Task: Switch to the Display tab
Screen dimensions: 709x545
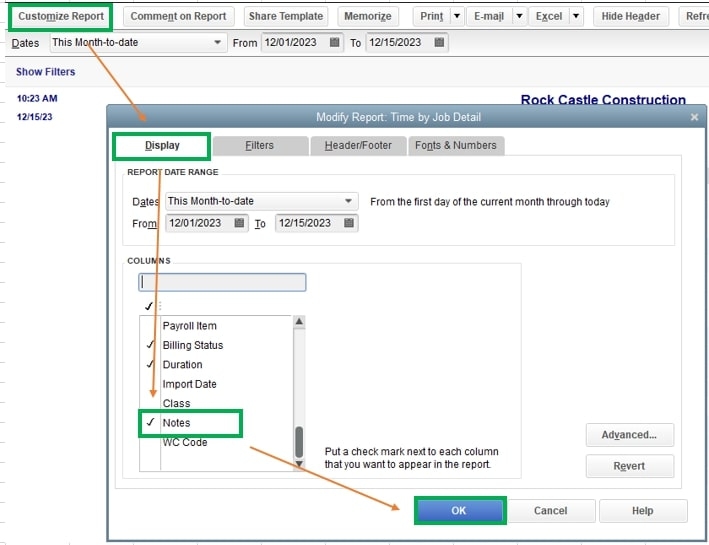Action: (162, 146)
